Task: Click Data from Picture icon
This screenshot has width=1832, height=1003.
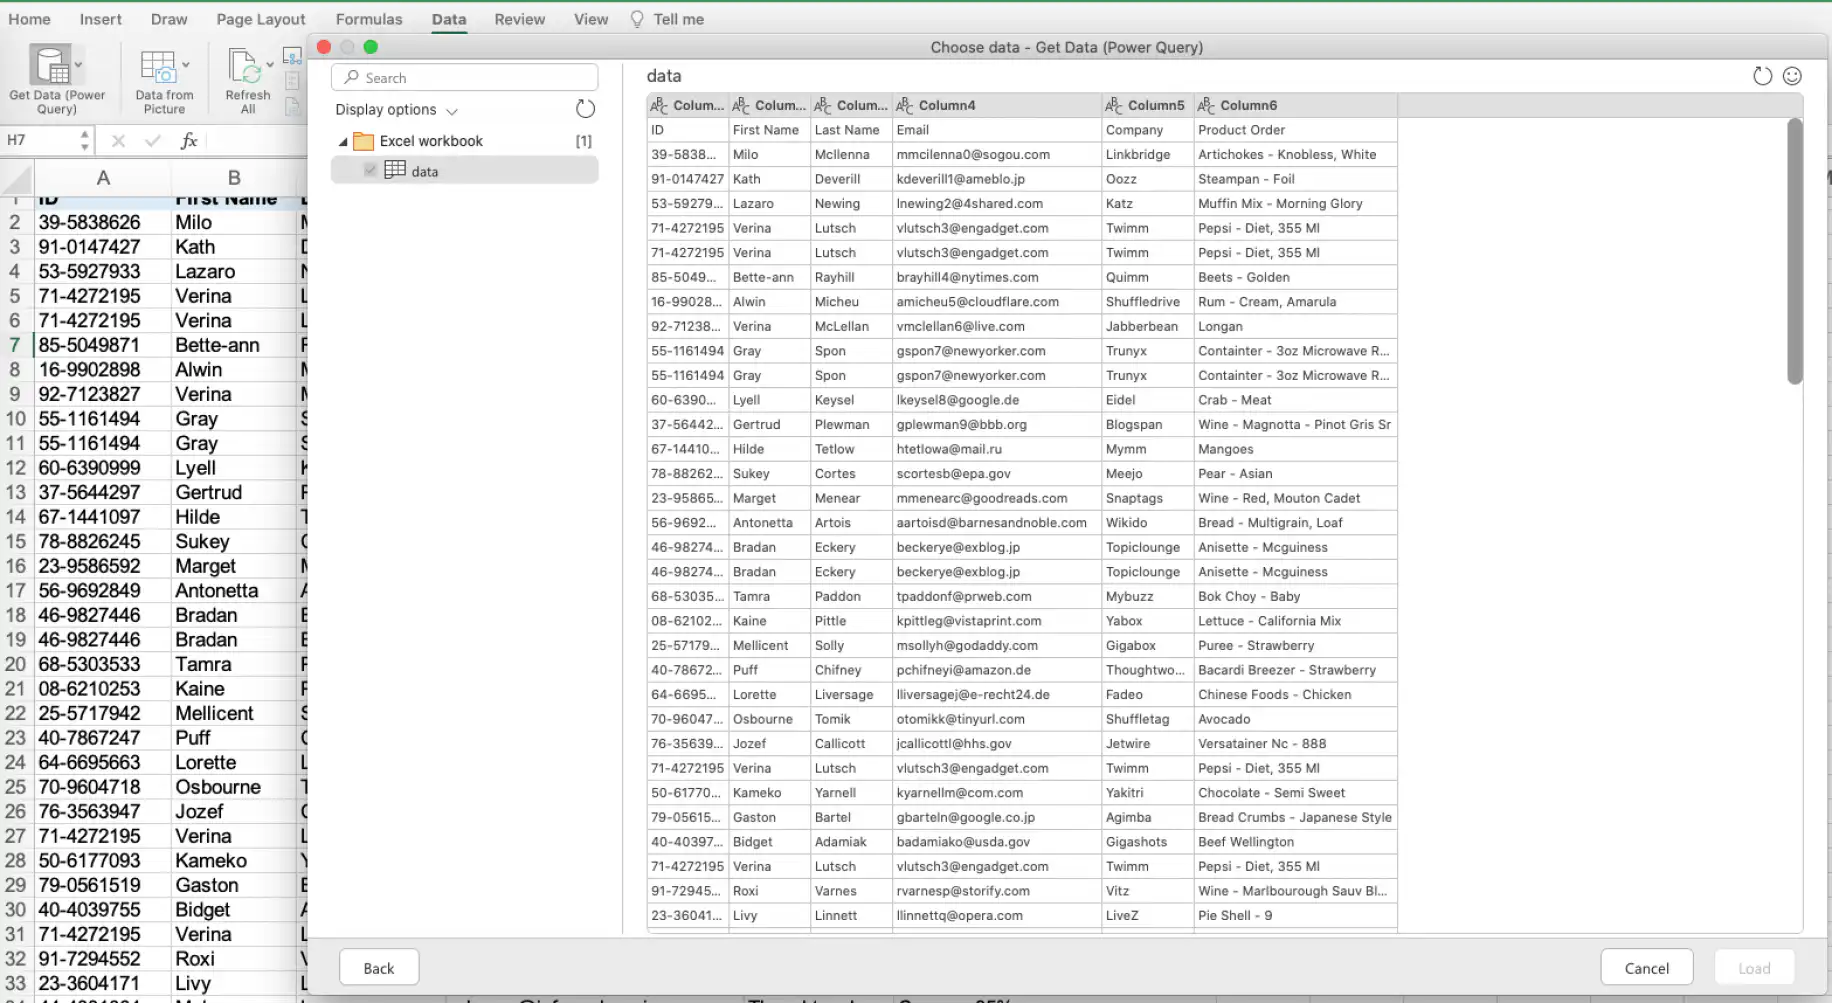Action: tap(157, 66)
